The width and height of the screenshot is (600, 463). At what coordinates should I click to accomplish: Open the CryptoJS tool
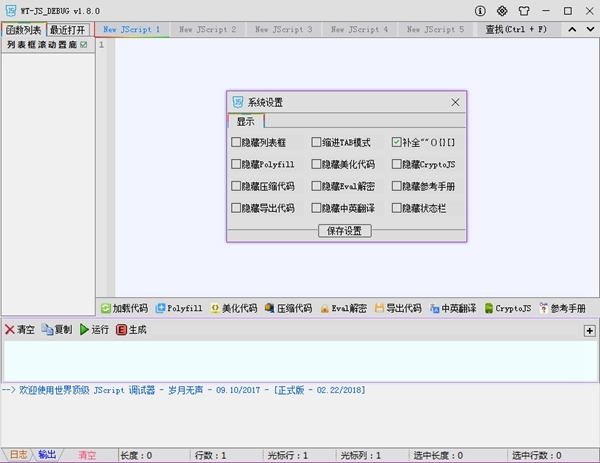[508, 308]
